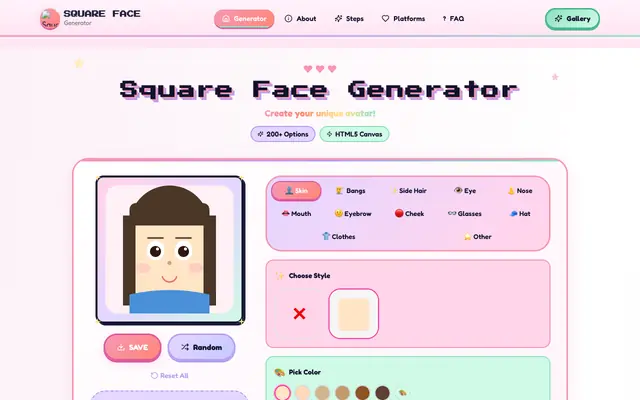The image size is (640, 400).
Task: Select the Bangs category
Action: click(x=350, y=191)
